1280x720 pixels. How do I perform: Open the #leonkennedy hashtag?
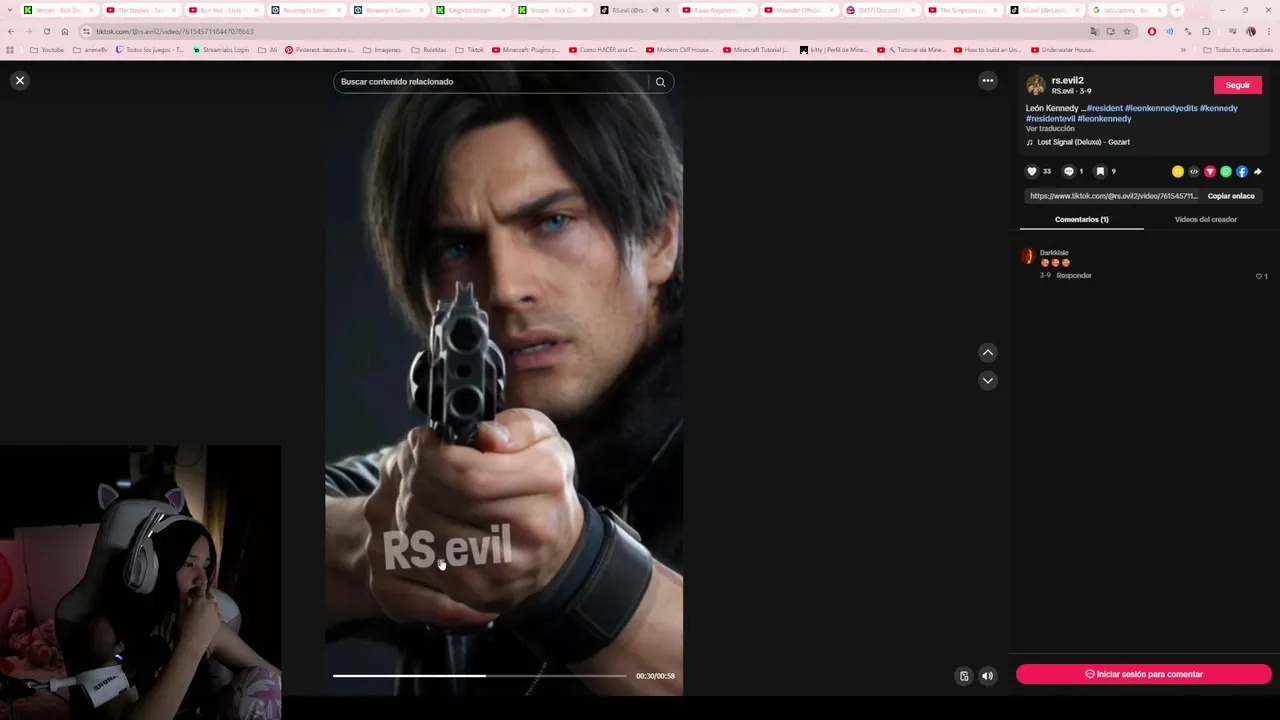(x=1104, y=119)
